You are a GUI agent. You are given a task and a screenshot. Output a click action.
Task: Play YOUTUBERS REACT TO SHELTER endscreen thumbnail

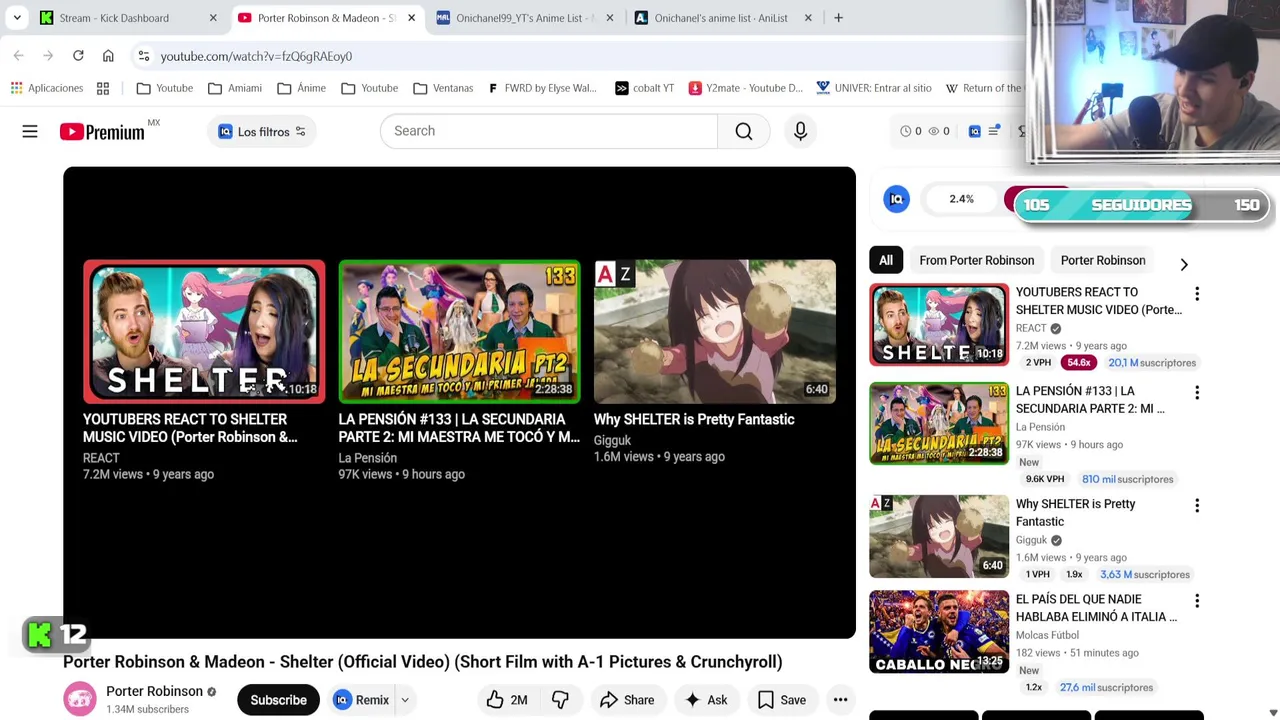[x=204, y=332]
